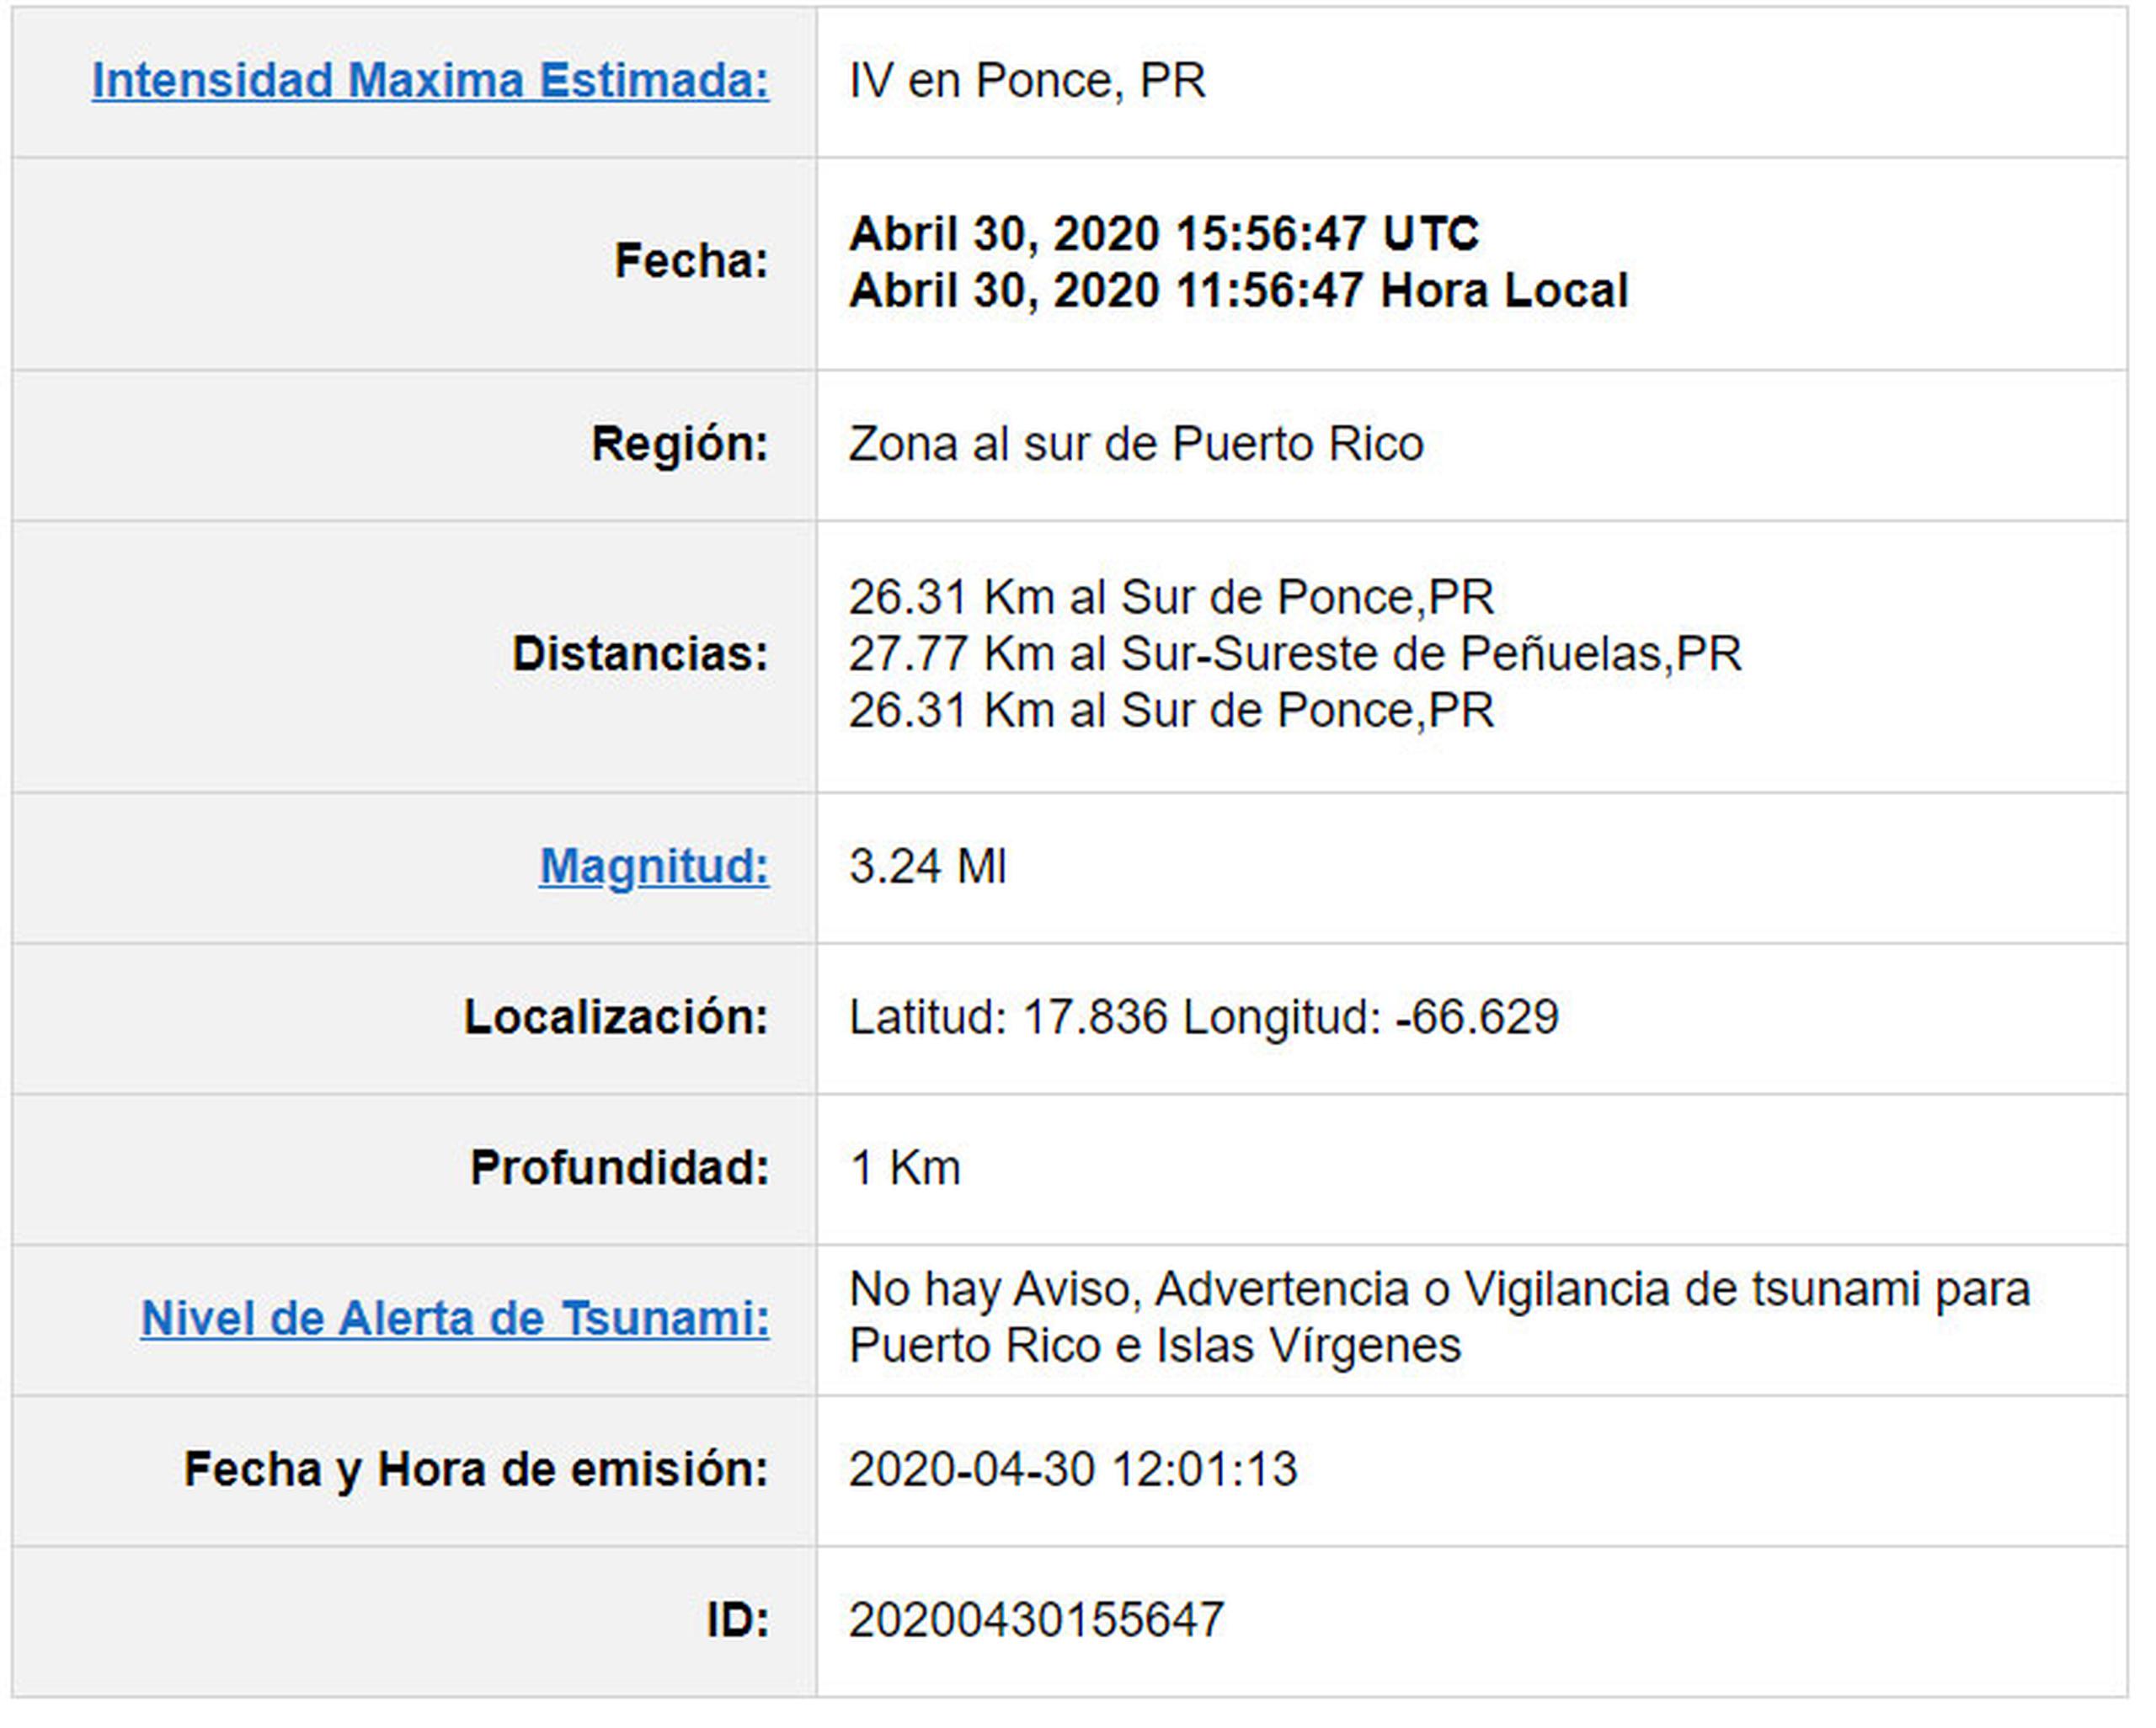Click 'Zona al sur de Puerto Rico' text
Viewport: 2156px width, 1728px height.
1135,445
